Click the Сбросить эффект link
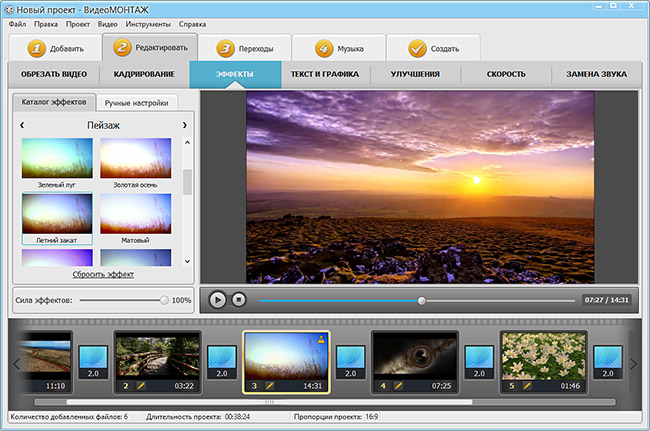The height and width of the screenshot is (431, 650). (x=103, y=274)
